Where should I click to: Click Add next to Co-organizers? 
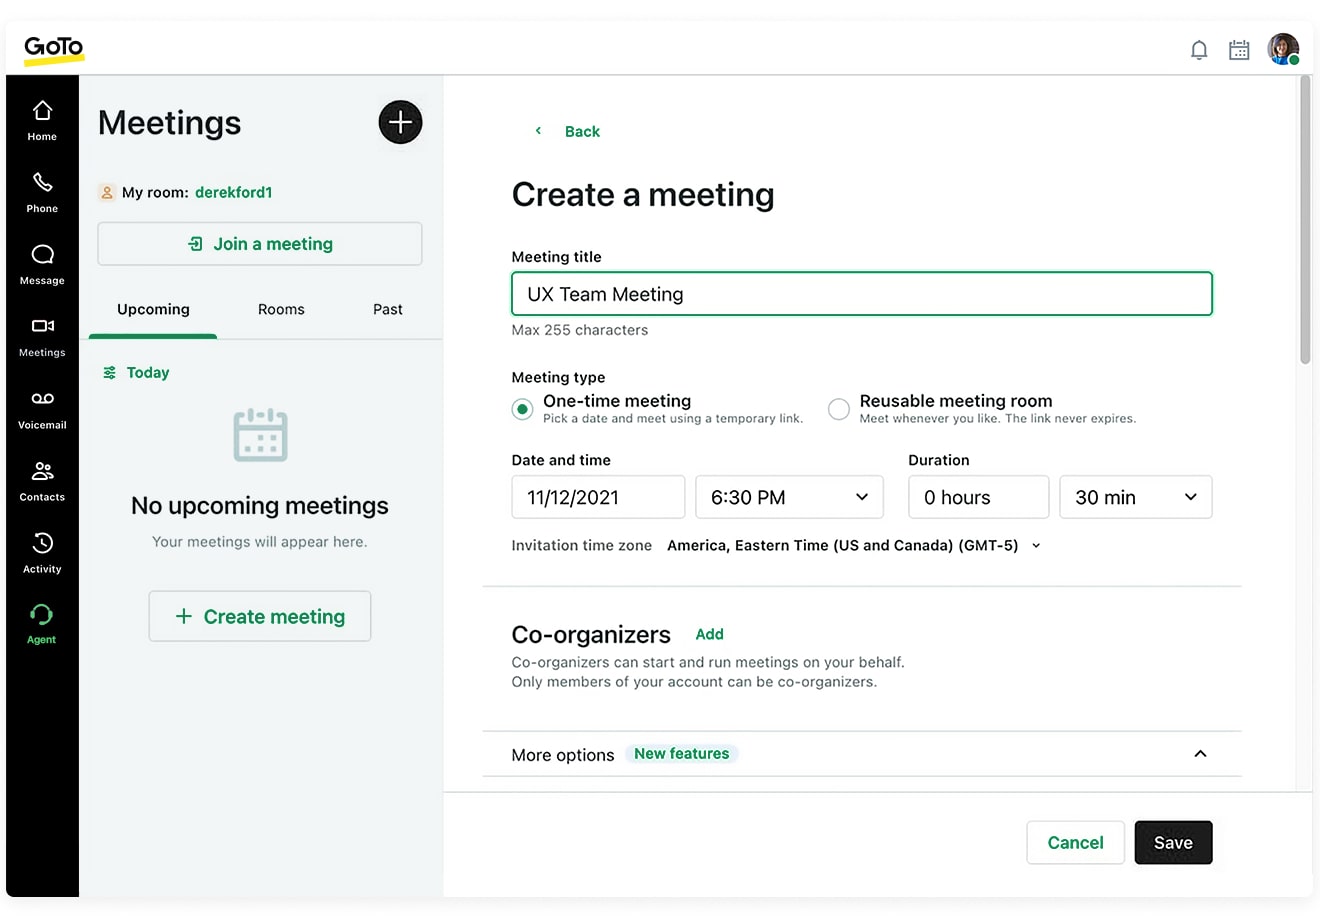[709, 634]
